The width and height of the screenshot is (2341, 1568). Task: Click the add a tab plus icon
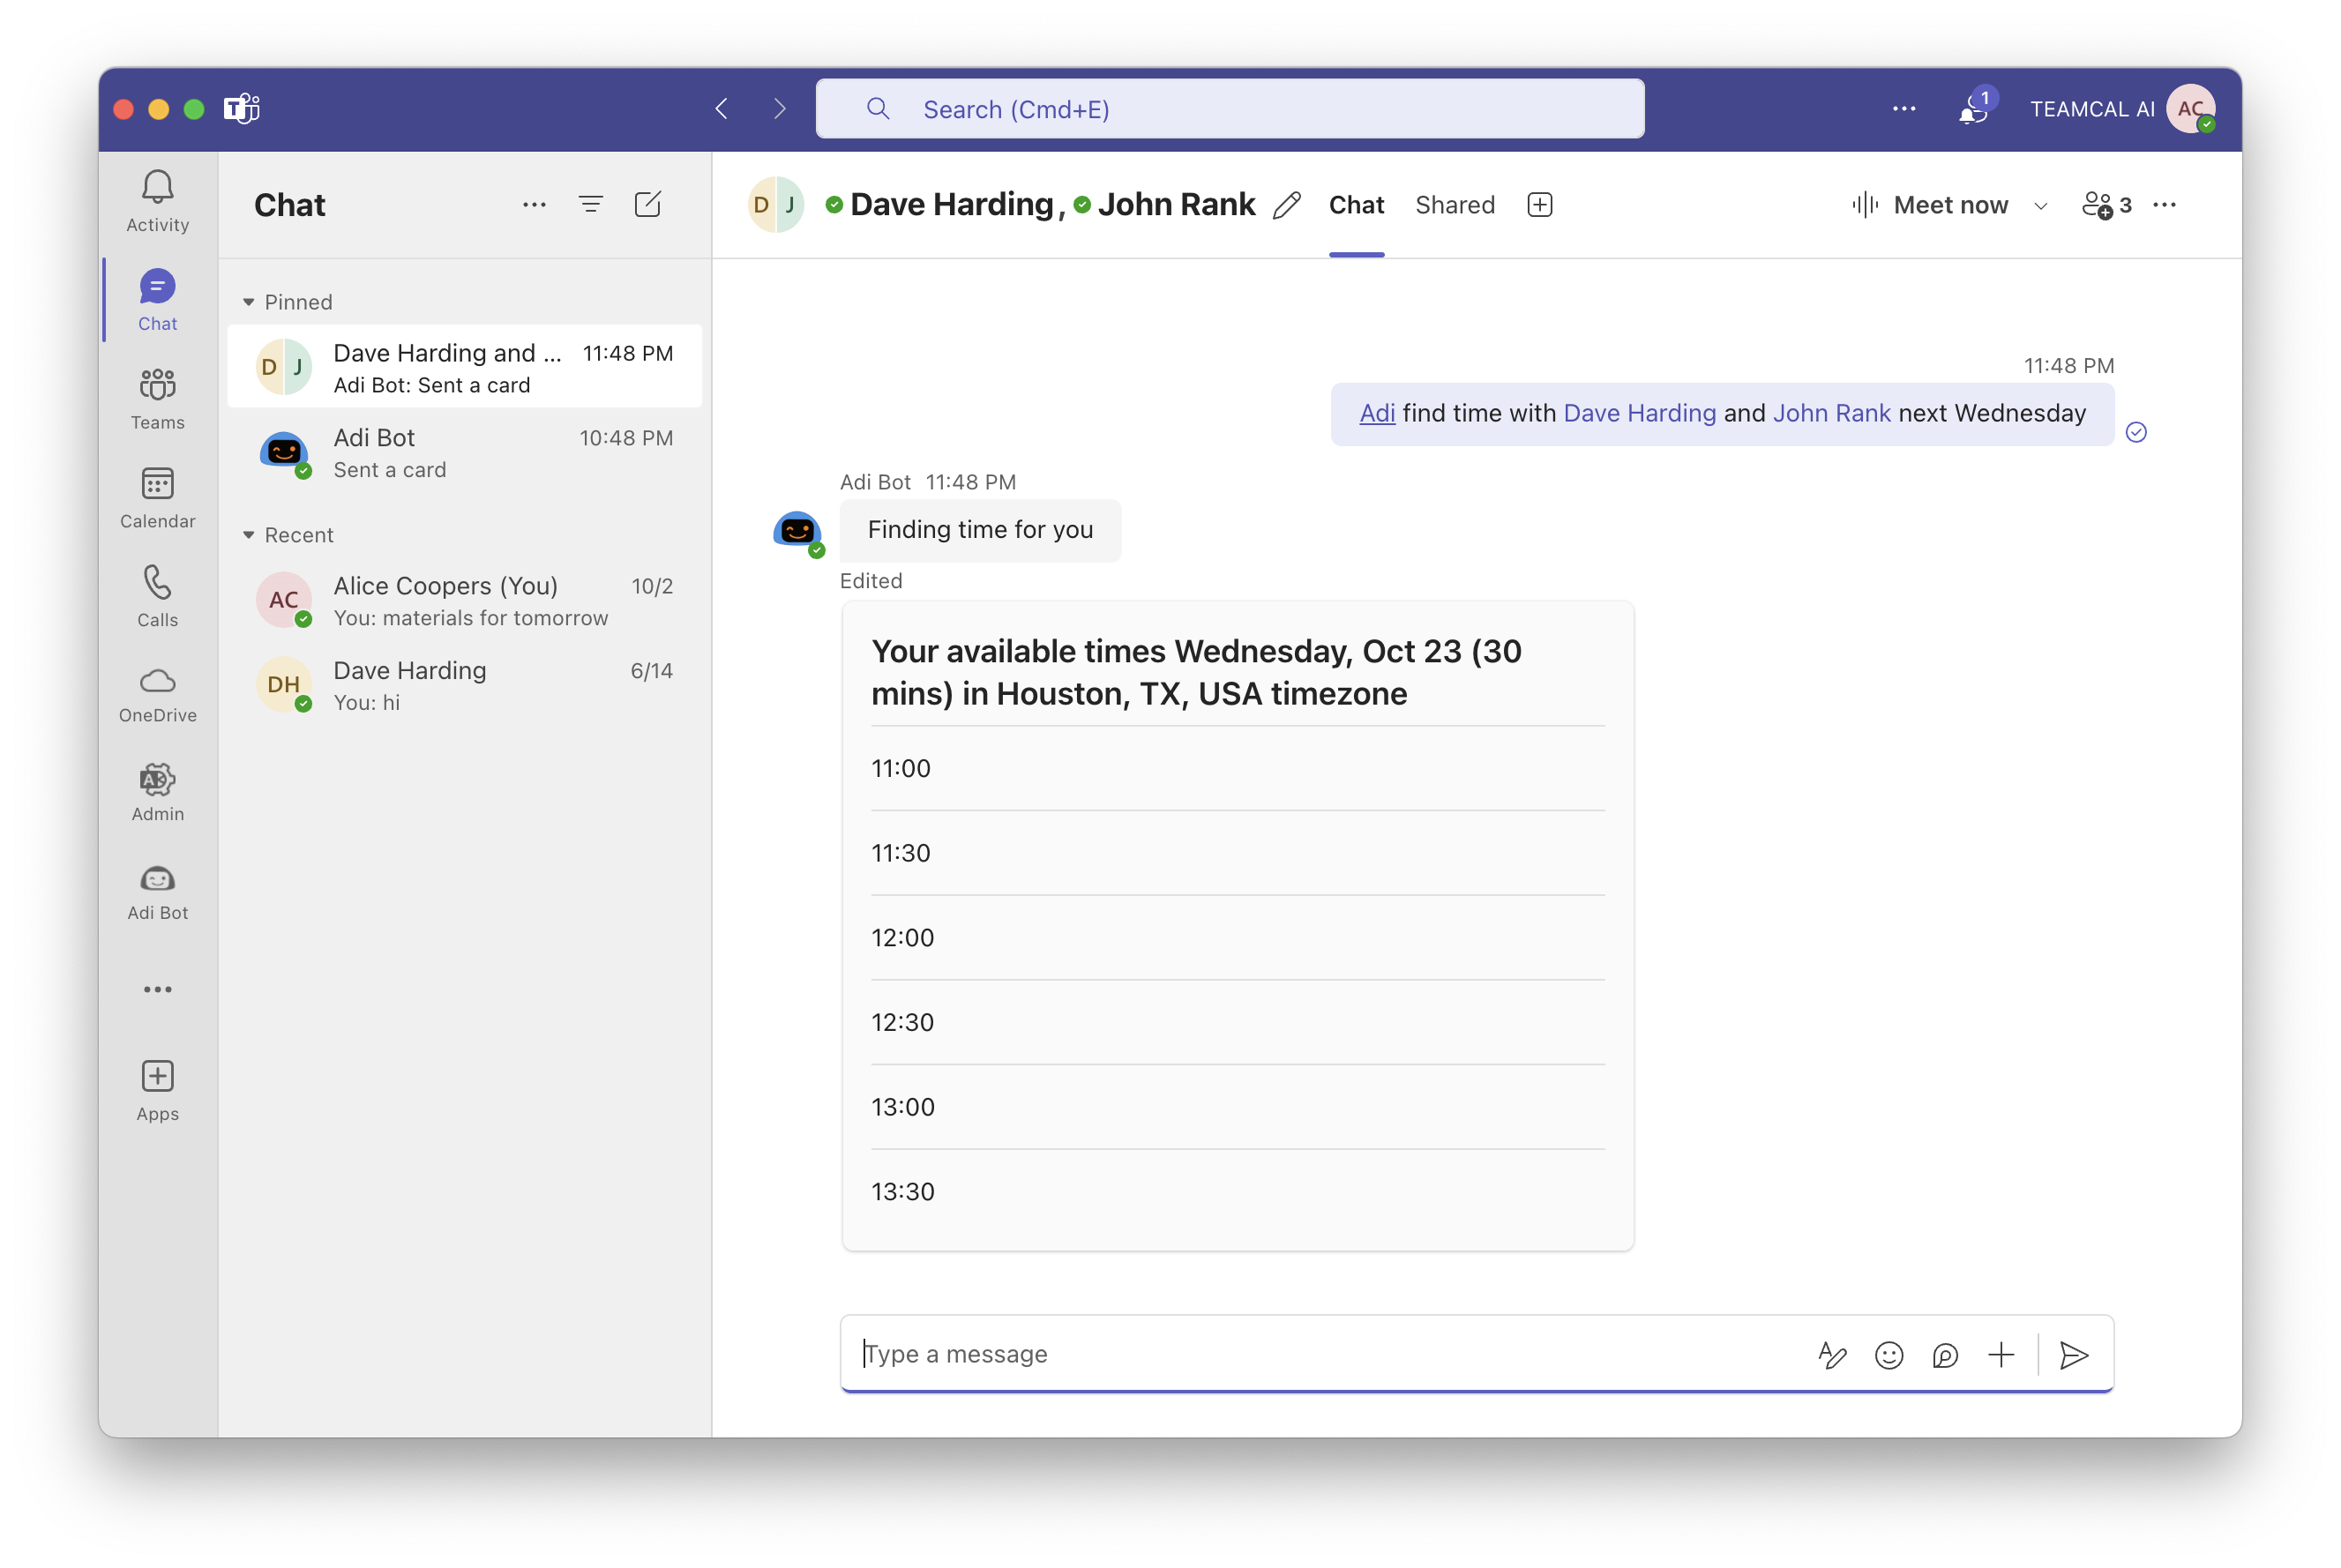click(x=1539, y=205)
